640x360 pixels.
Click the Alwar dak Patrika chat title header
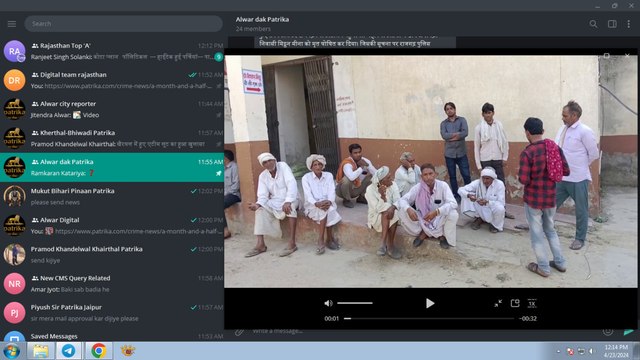click(x=262, y=19)
